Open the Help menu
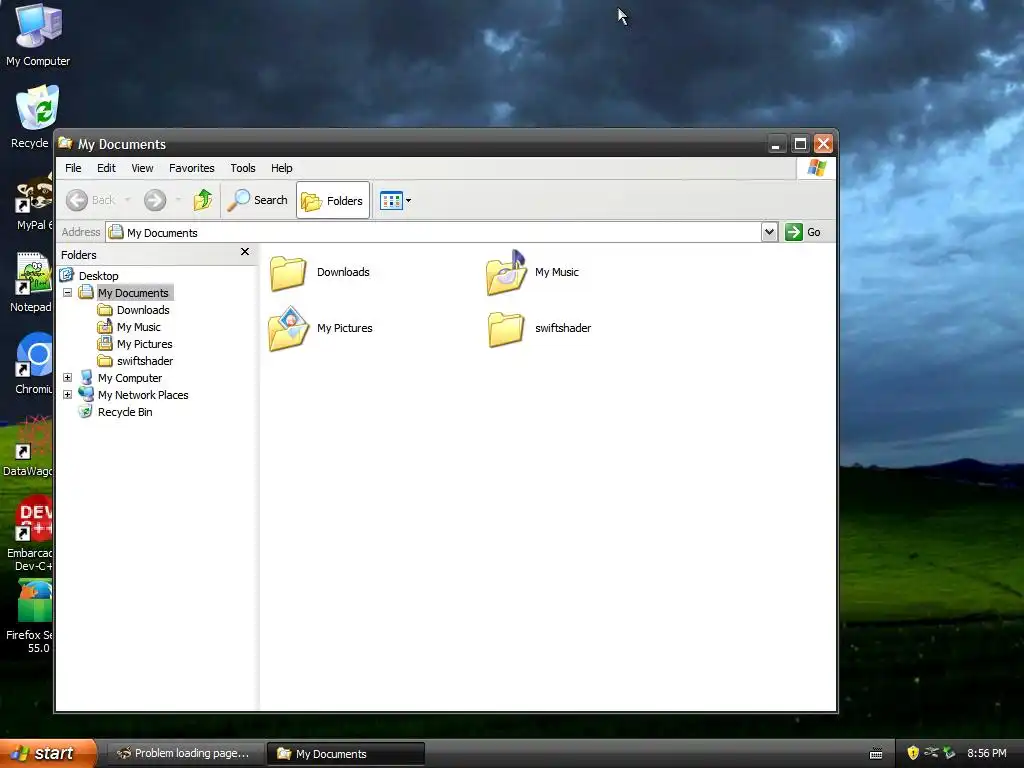This screenshot has width=1024, height=768. (281, 168)
